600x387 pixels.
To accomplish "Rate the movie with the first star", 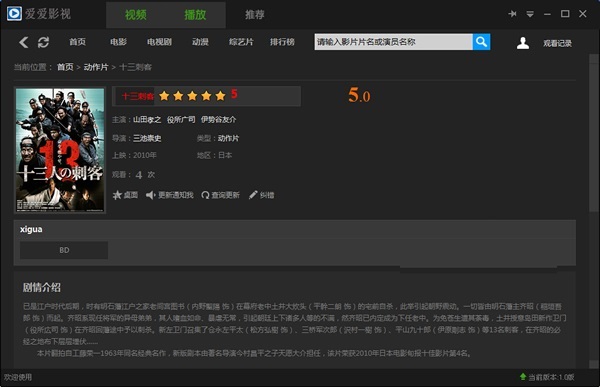I will point(164,96).
